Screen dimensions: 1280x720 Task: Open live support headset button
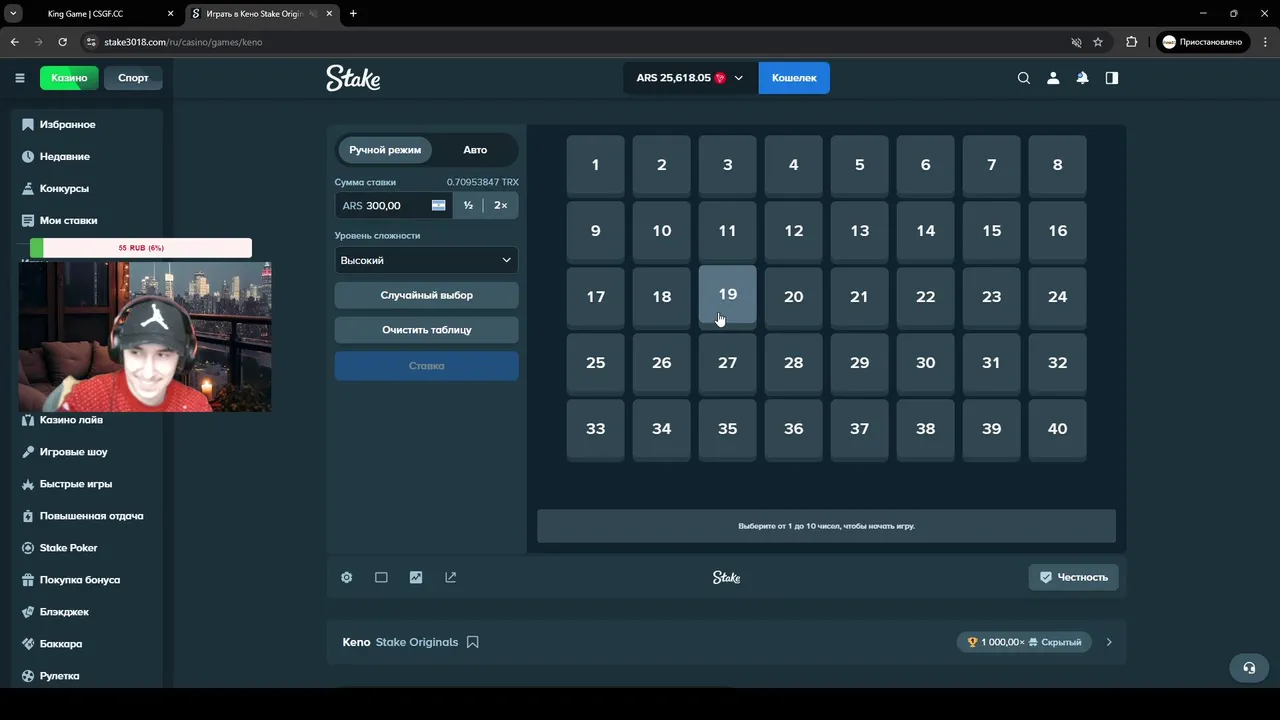(x=1249, y=668)
